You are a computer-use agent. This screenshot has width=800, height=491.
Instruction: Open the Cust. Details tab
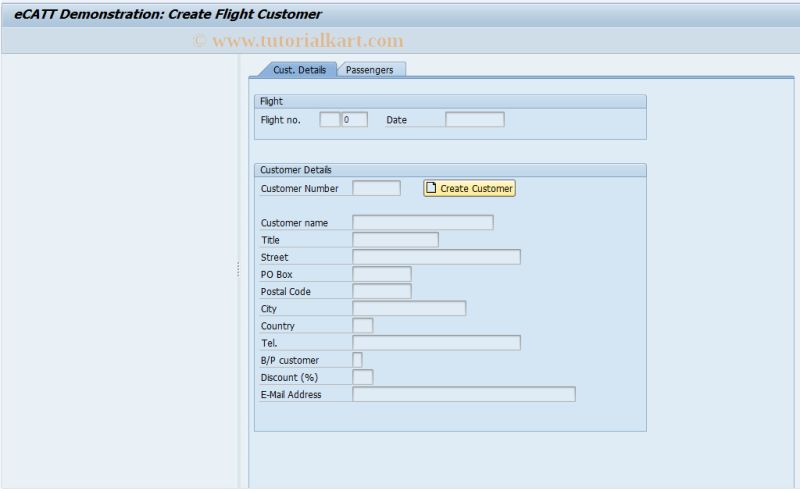299,70
